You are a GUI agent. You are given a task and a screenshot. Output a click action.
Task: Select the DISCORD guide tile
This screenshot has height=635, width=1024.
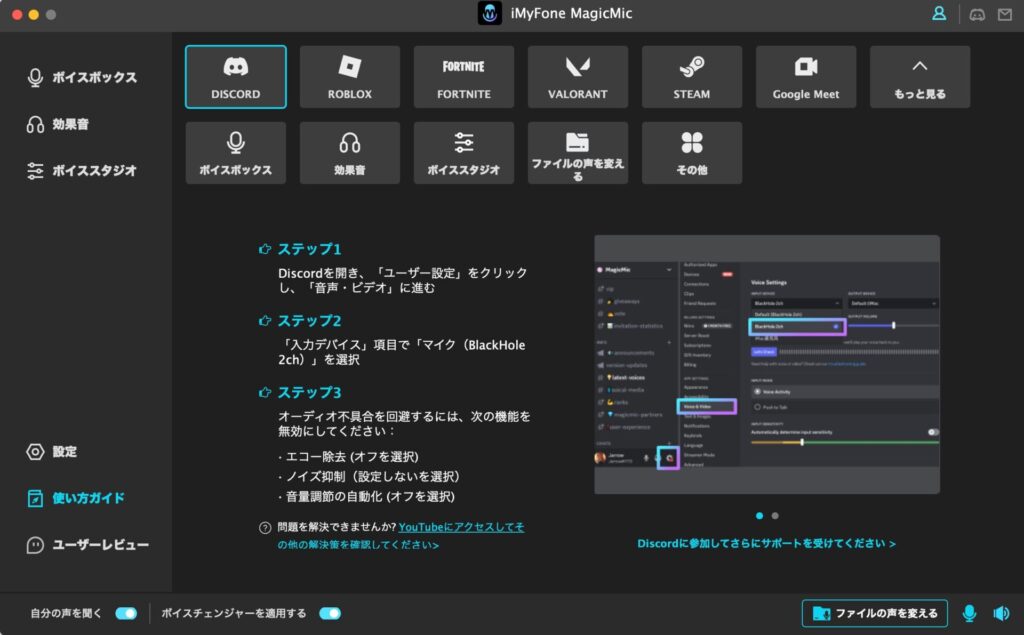click(x=236, y=77)
